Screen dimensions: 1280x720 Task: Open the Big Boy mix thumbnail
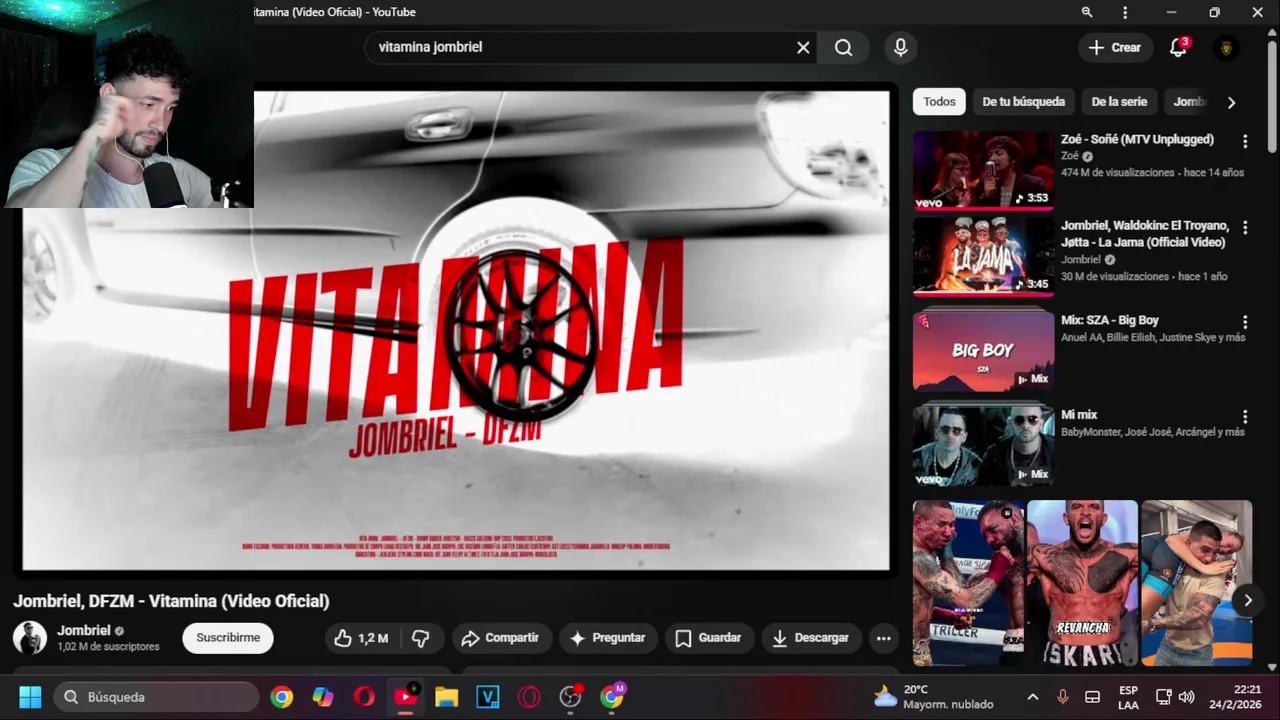tap(983, 351)
